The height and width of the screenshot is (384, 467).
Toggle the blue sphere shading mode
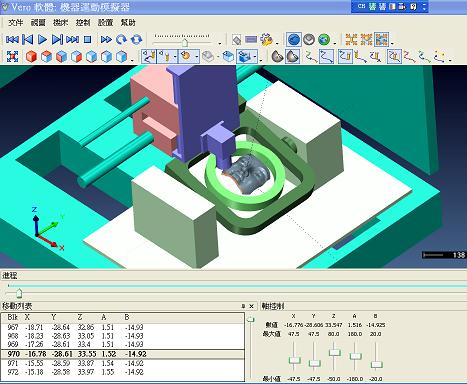coord(293,40)
